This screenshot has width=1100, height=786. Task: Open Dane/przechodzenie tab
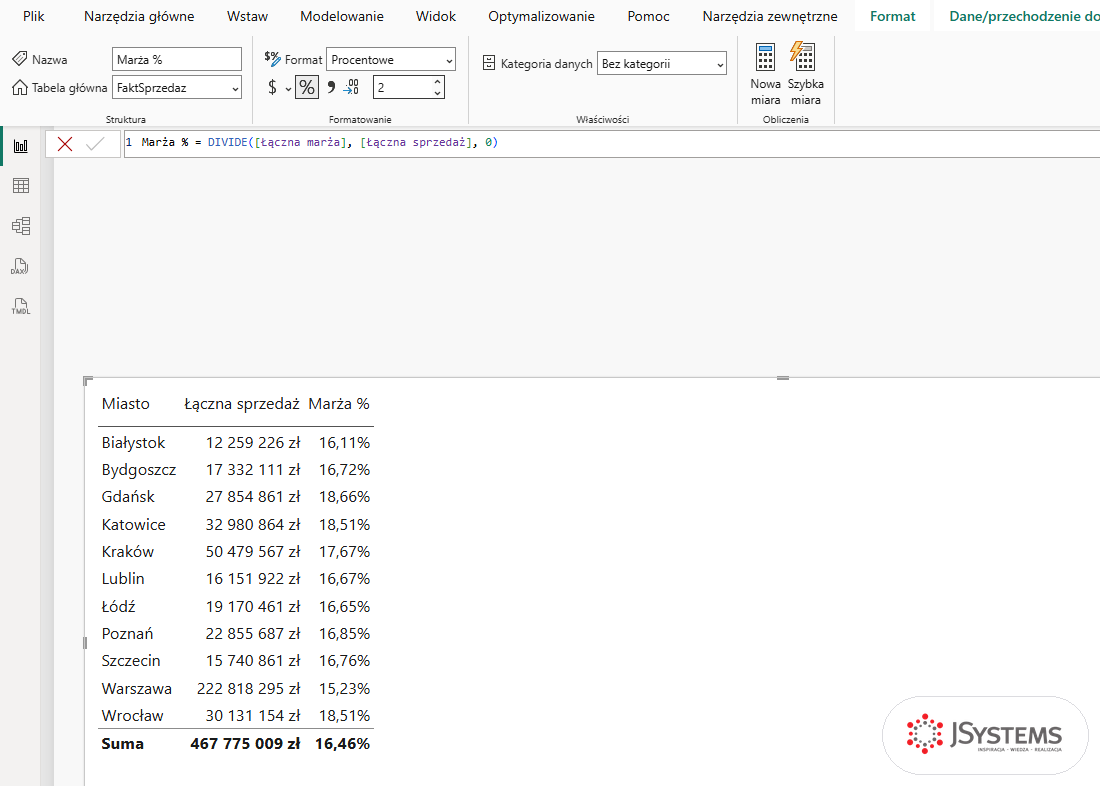1024,16
